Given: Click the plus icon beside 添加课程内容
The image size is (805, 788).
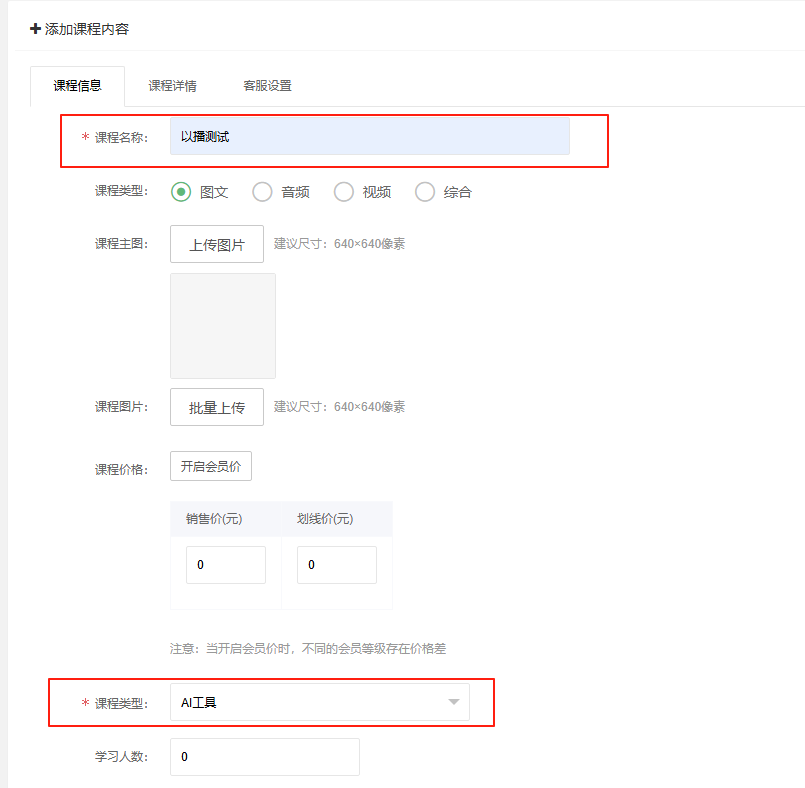Looking at the screenshot, I should 36,29.
